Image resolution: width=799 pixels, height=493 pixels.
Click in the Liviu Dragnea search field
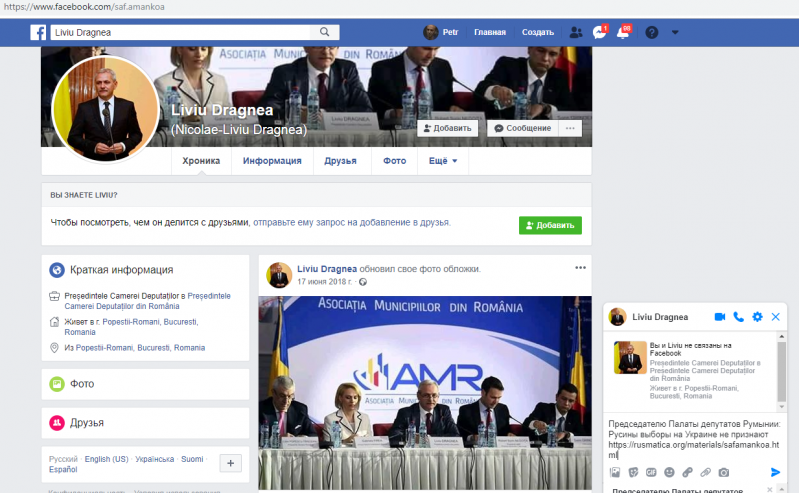180,32
